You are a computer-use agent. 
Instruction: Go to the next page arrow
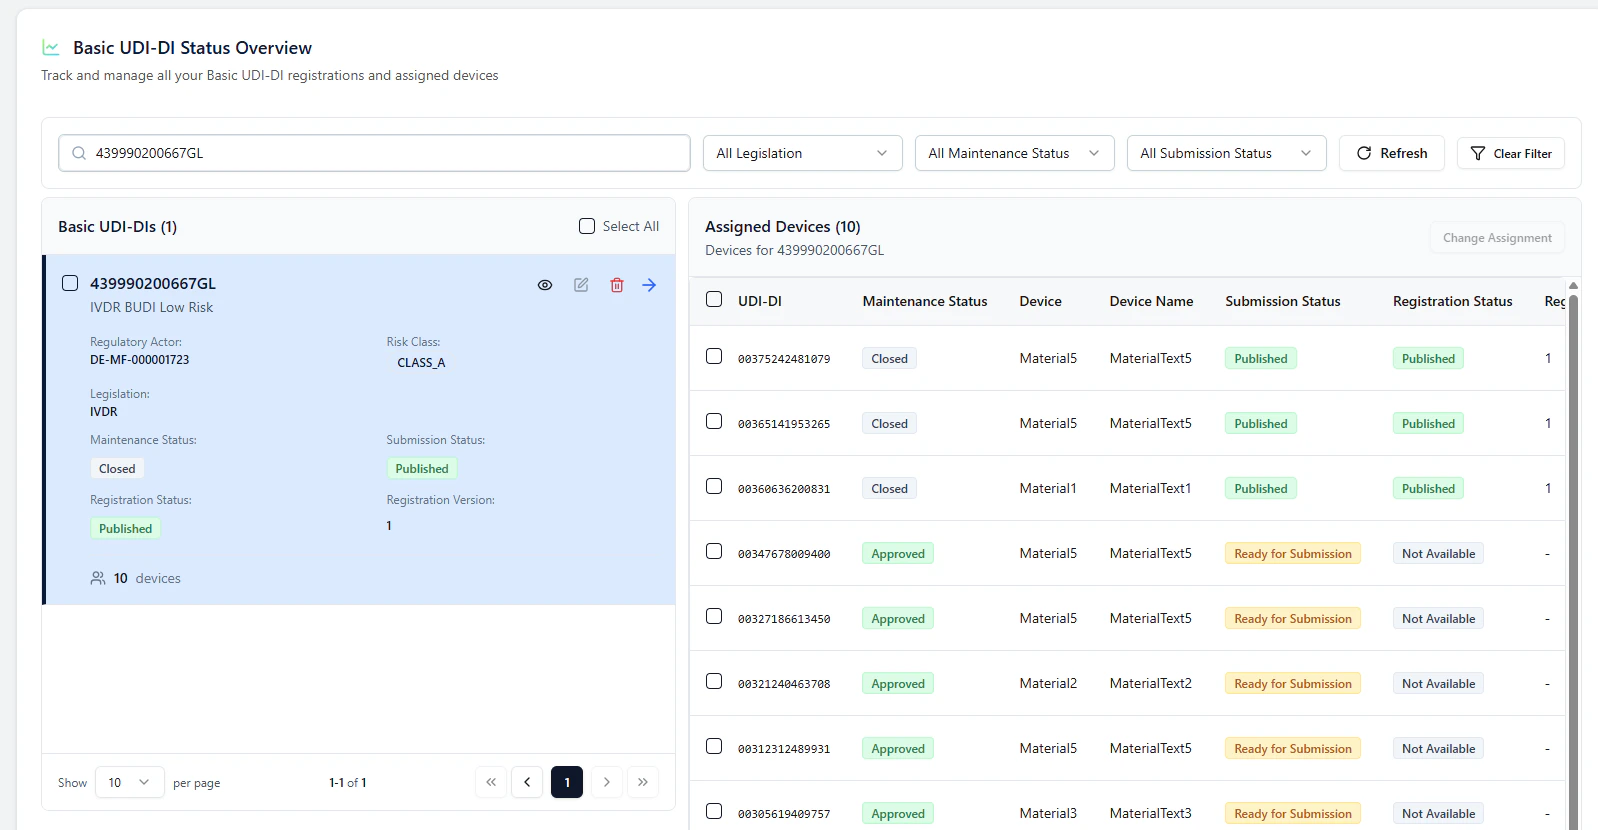[607, 782]
